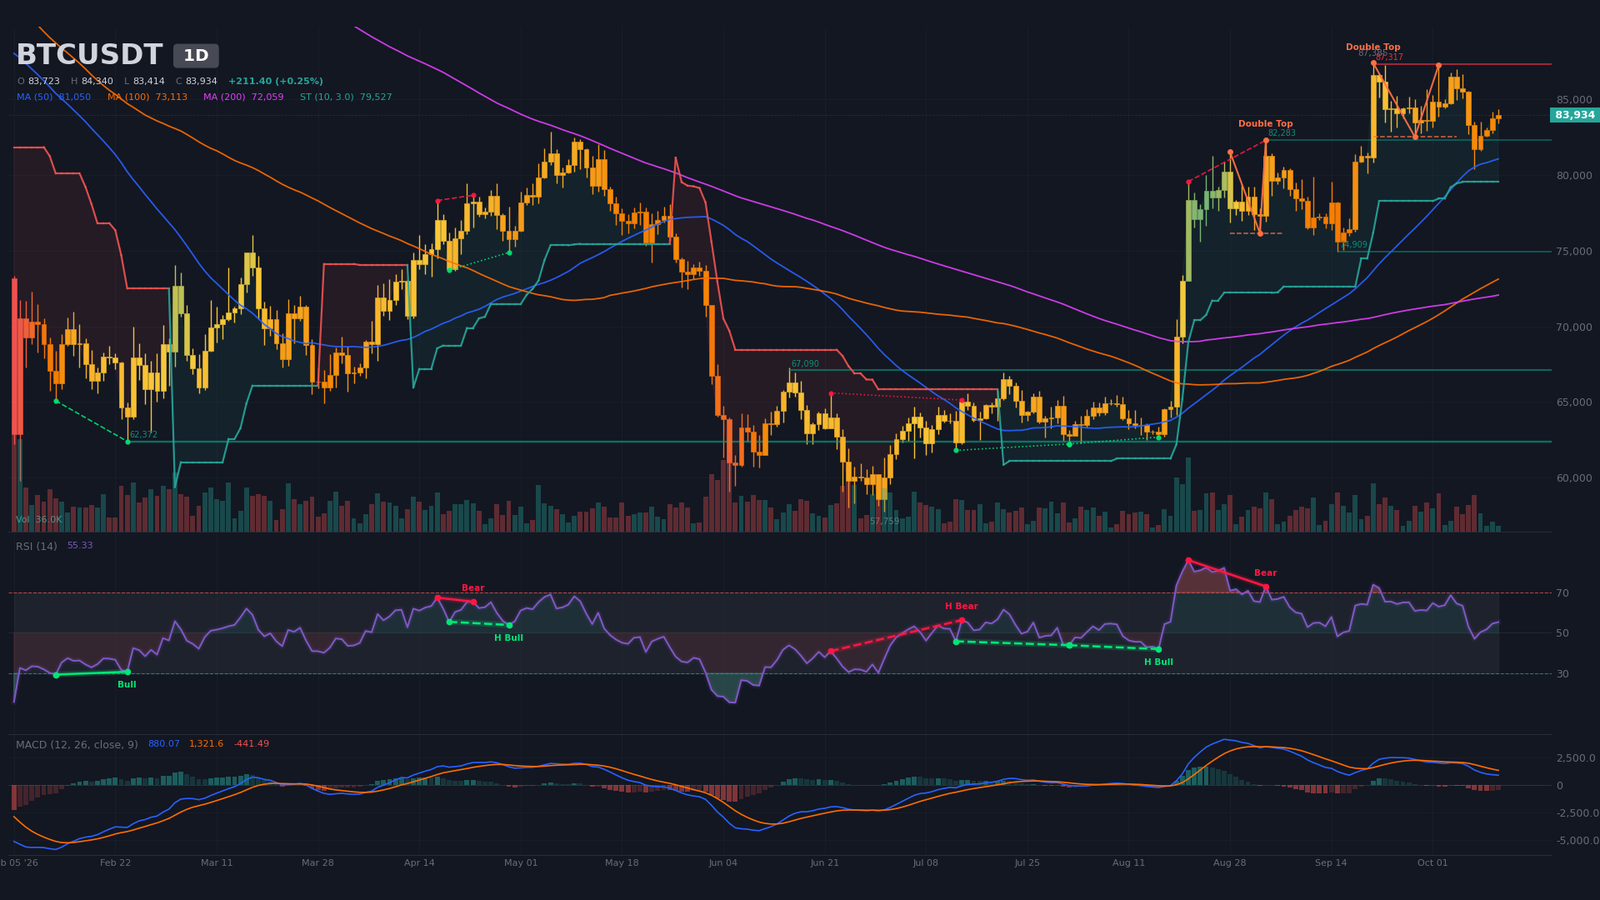The image size is (1600, 900).
Task: Click the MACD value 880.07
Action: 164,744
